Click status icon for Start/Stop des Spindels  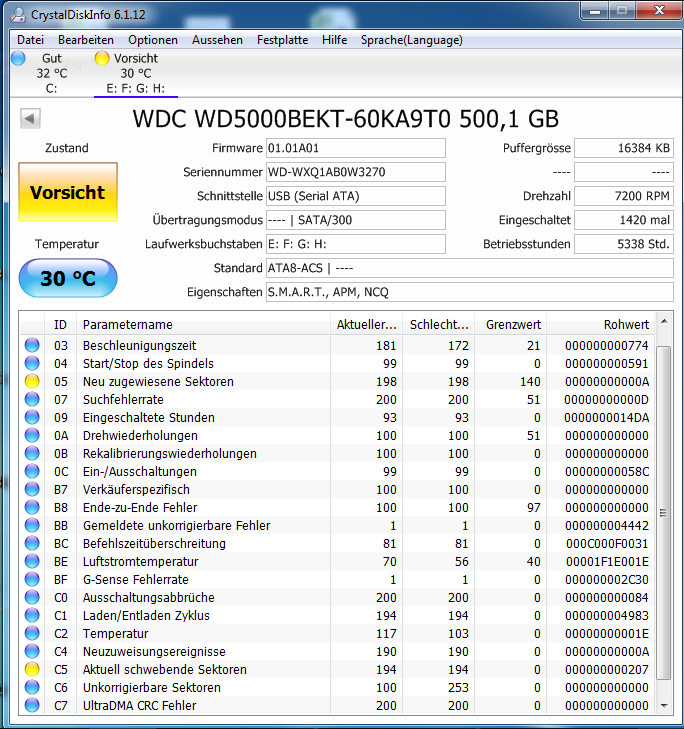pyautogui.click(x=32, y=364)
